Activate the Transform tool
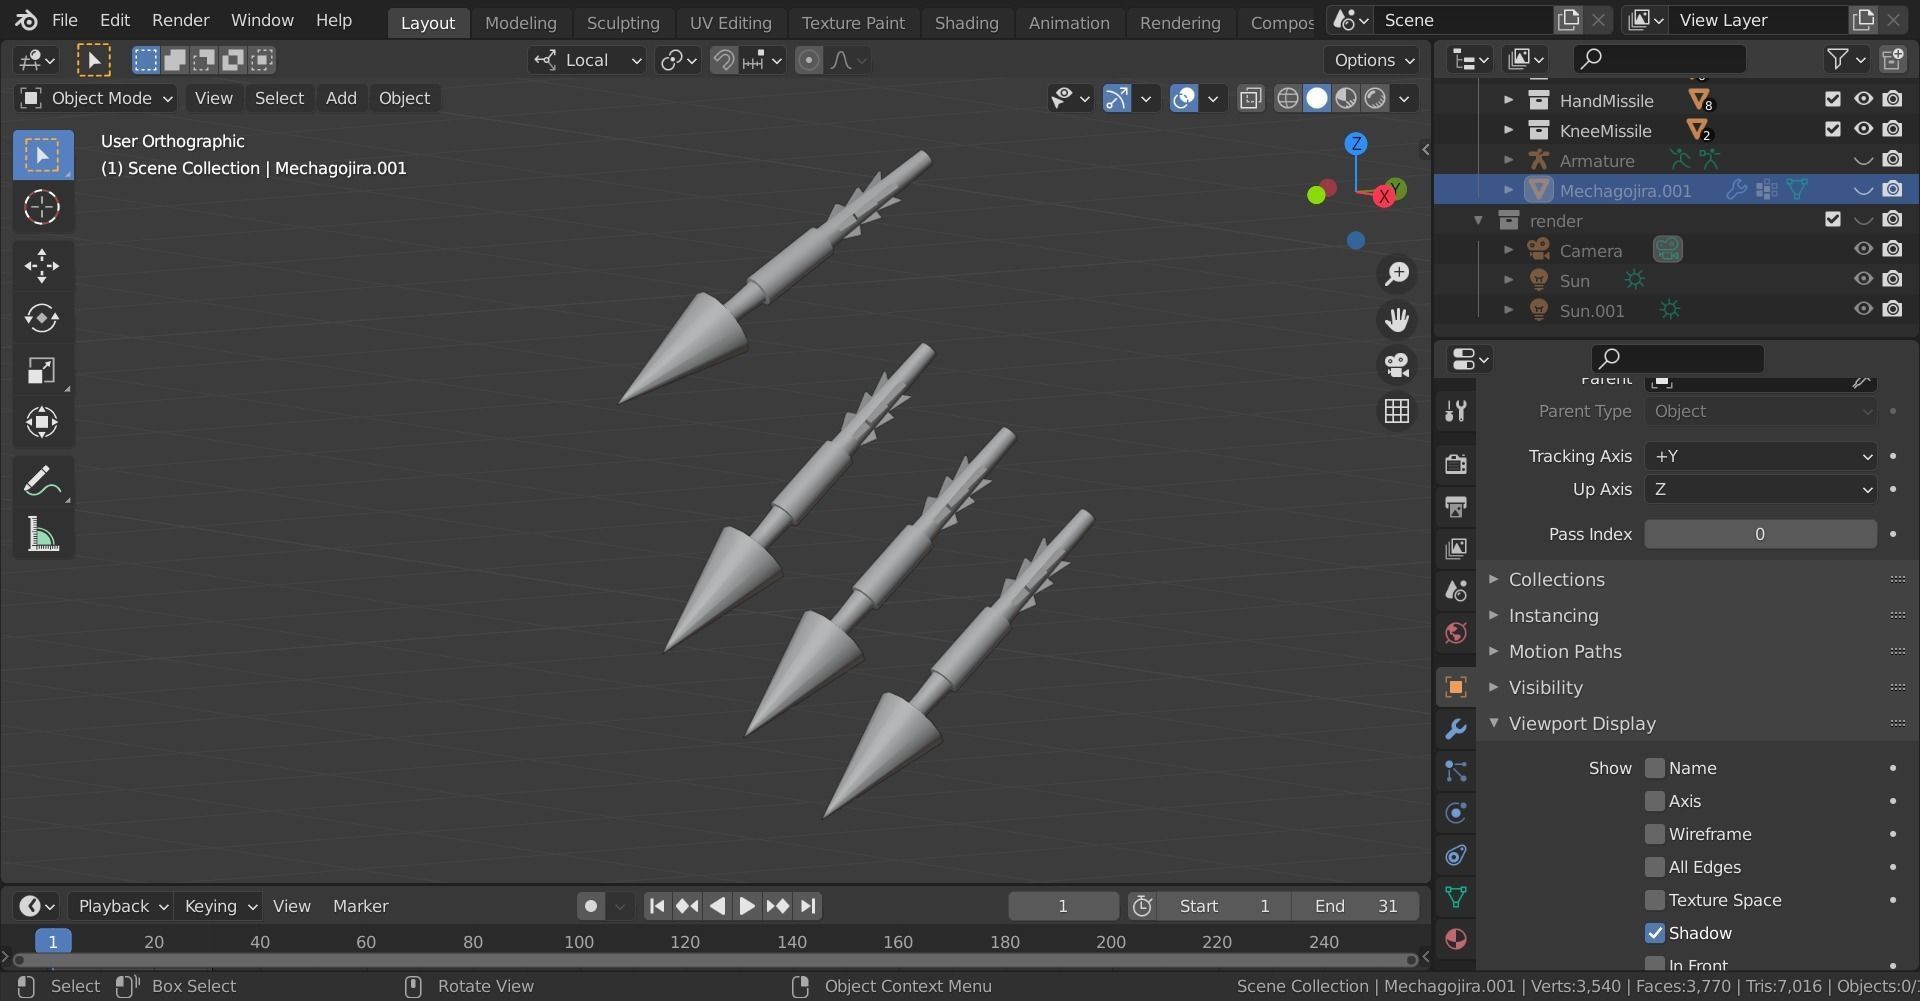The image size is (1920, 1001). [42, 423]
